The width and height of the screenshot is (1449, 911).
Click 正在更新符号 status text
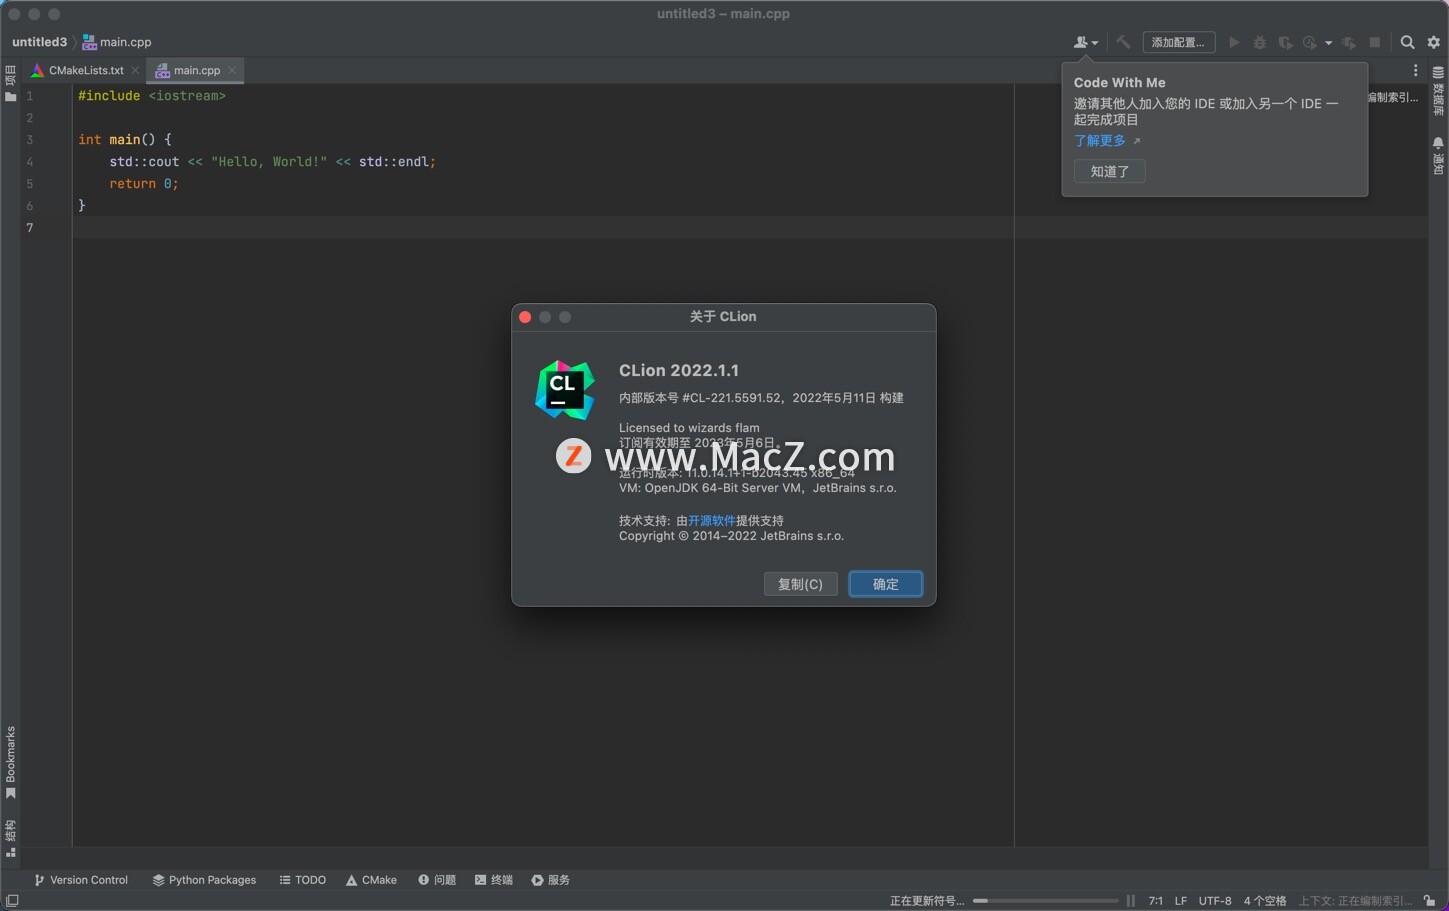click(x=927, y=901)
